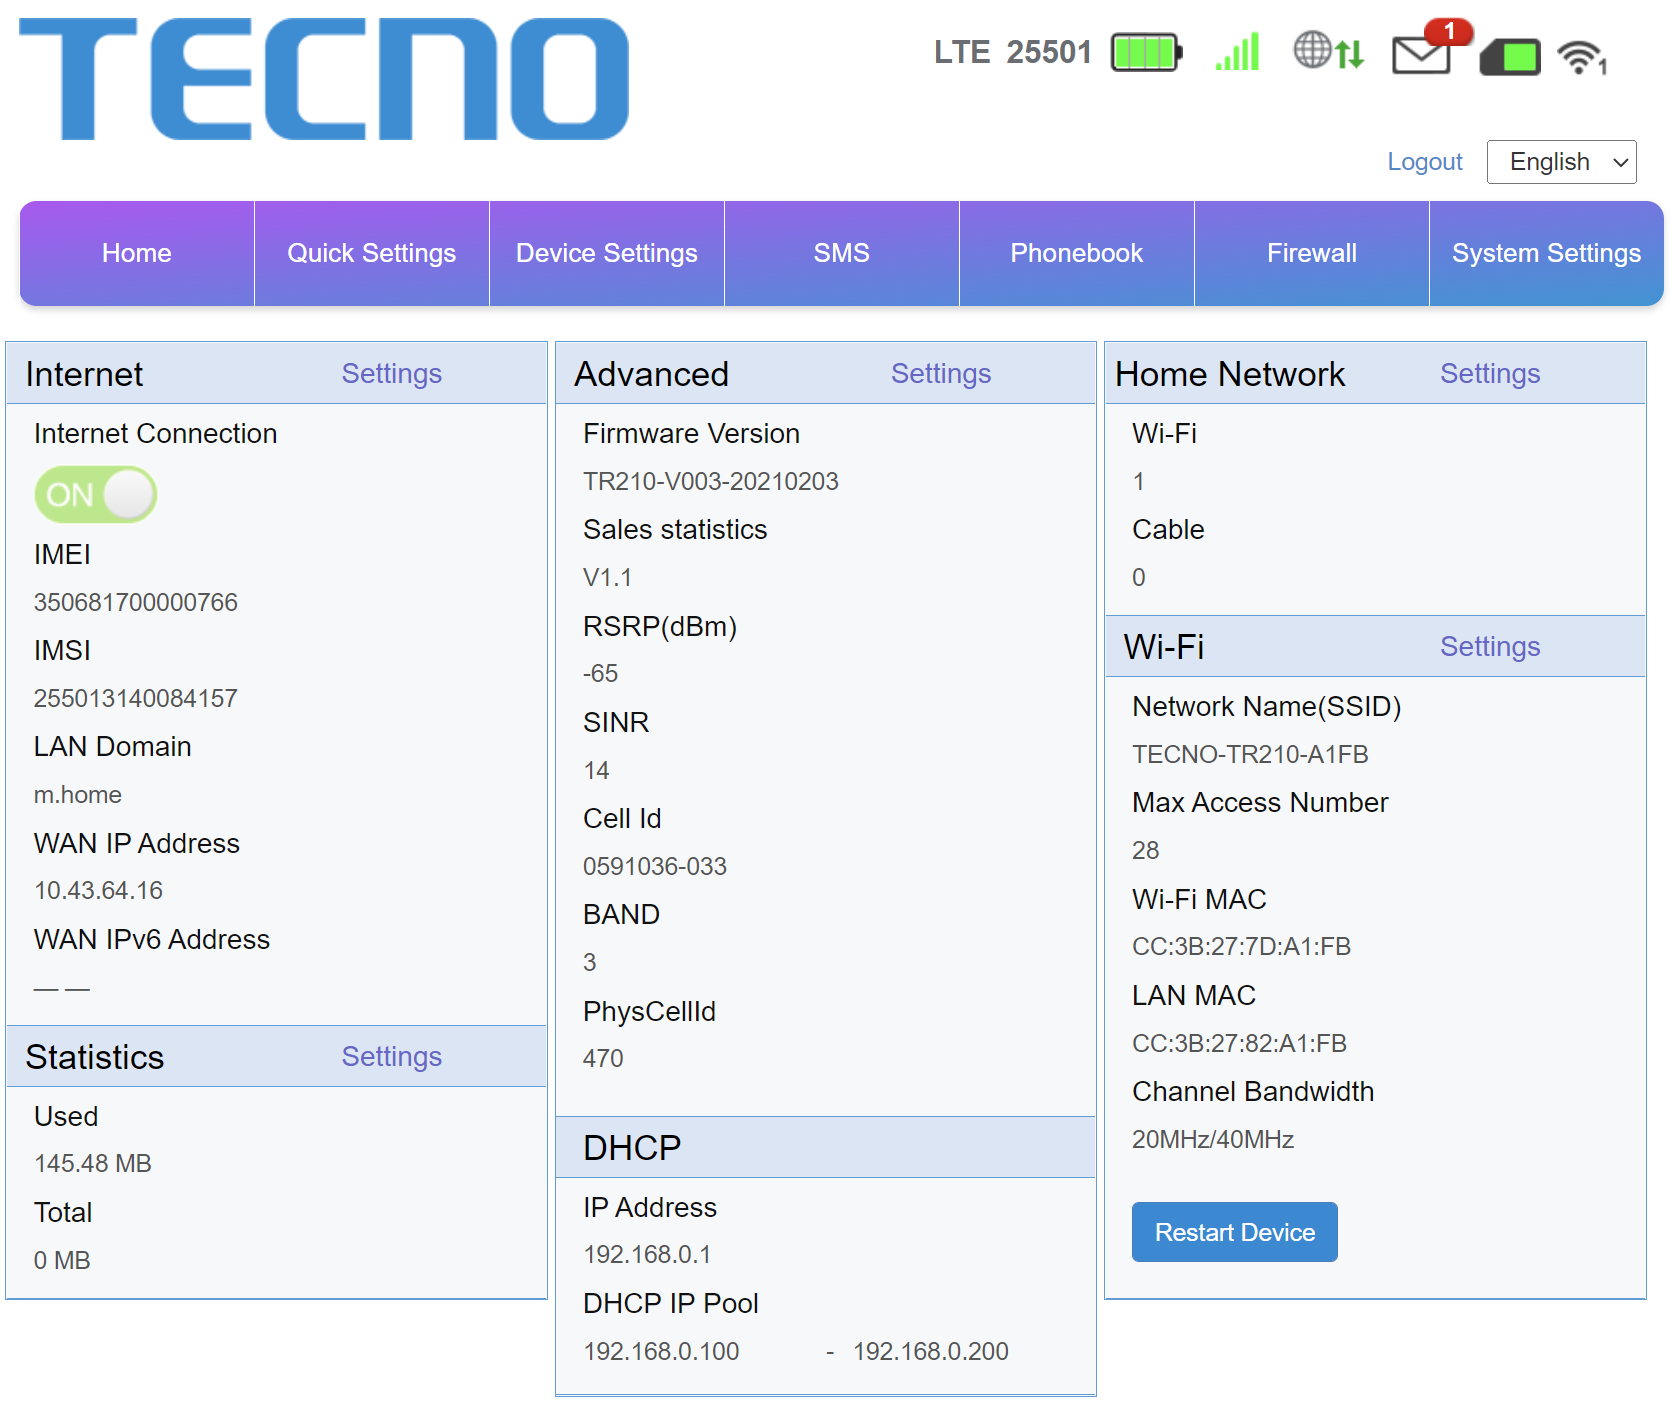
Task: Open the SMS tab
Action: pyautogui.click(x=842, y=253)
